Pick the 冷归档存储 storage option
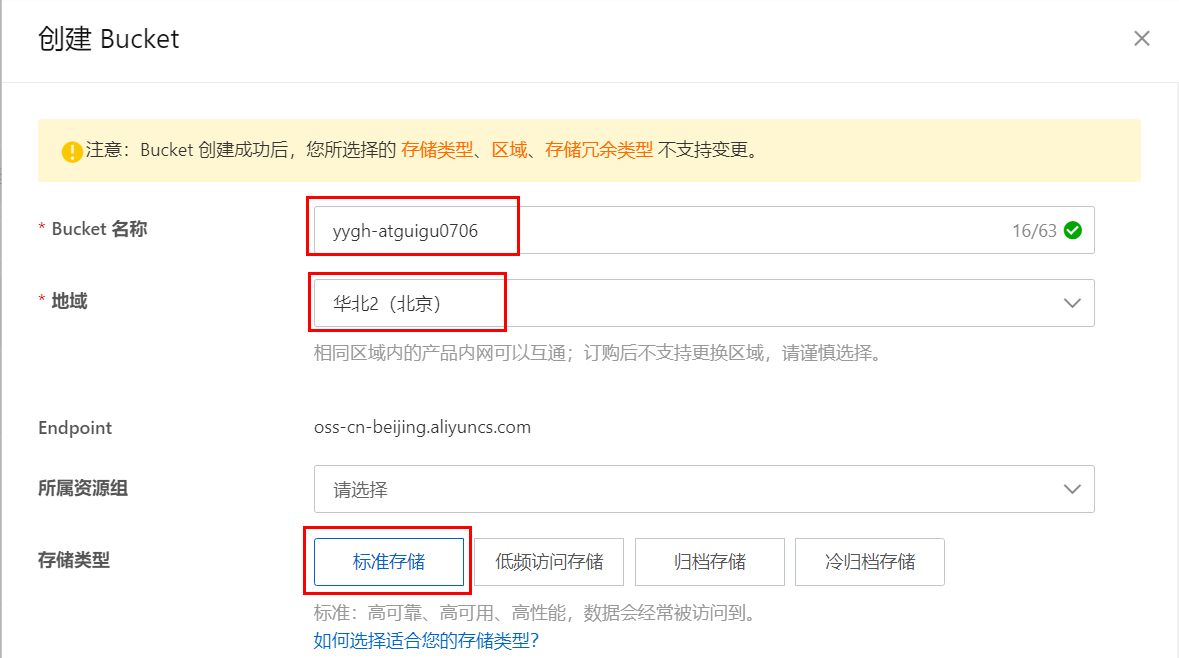The height and width of the screenshot is (658, 1179). [869, 561]
